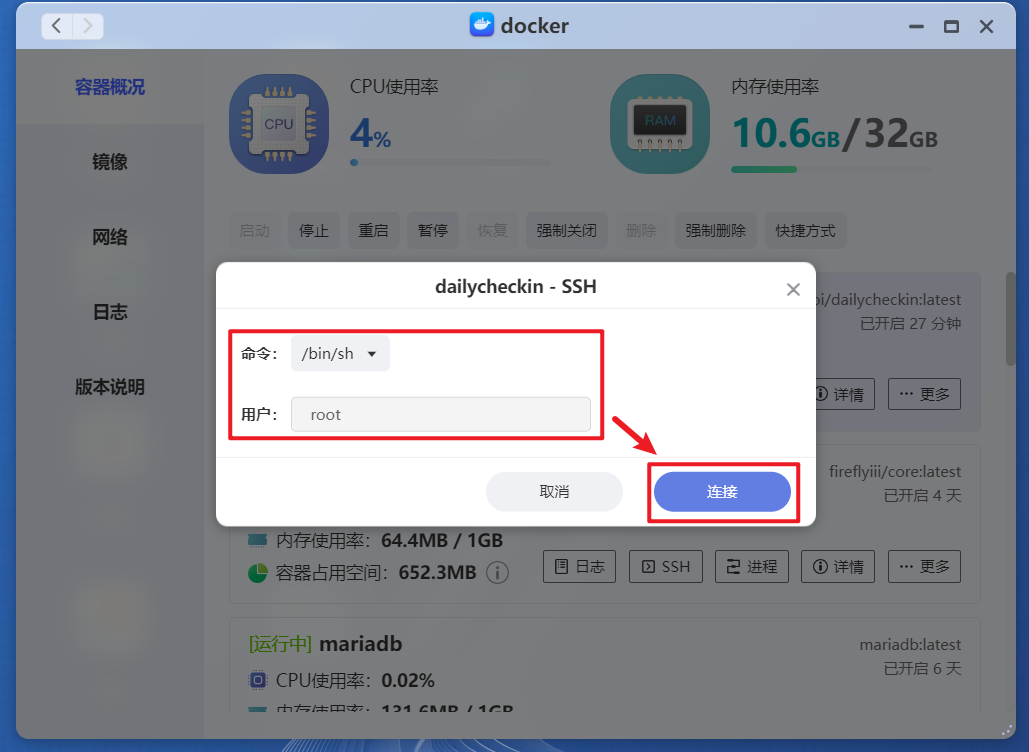Open the 更多 (more) options for the container
1029x752 pixels.
pos(924,566)
